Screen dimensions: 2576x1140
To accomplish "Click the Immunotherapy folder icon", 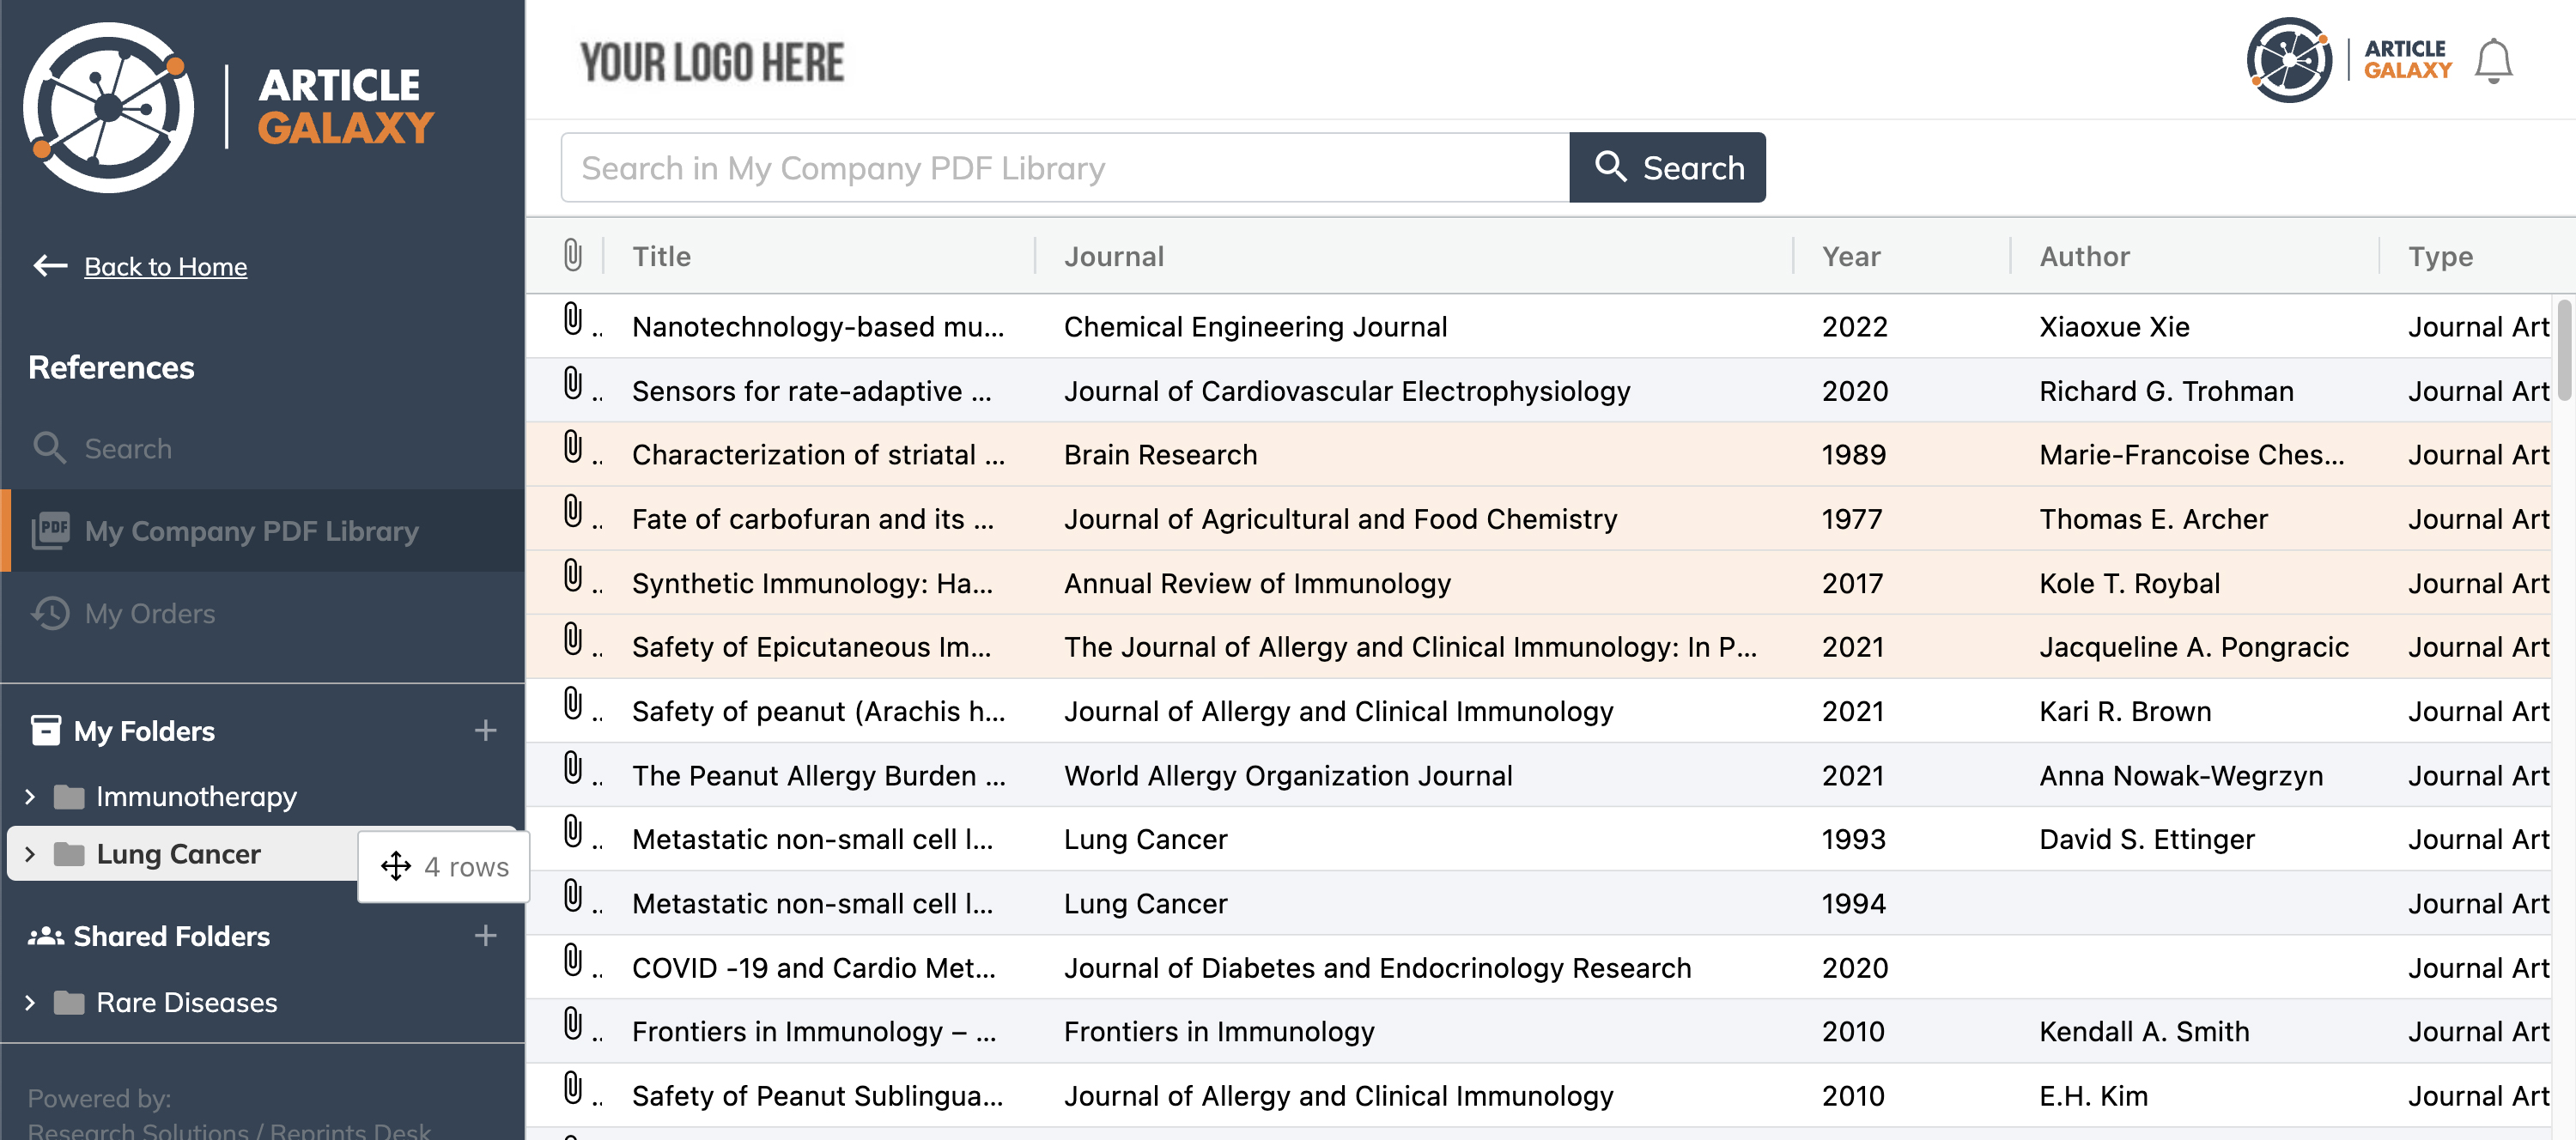I will pos(69,797).
